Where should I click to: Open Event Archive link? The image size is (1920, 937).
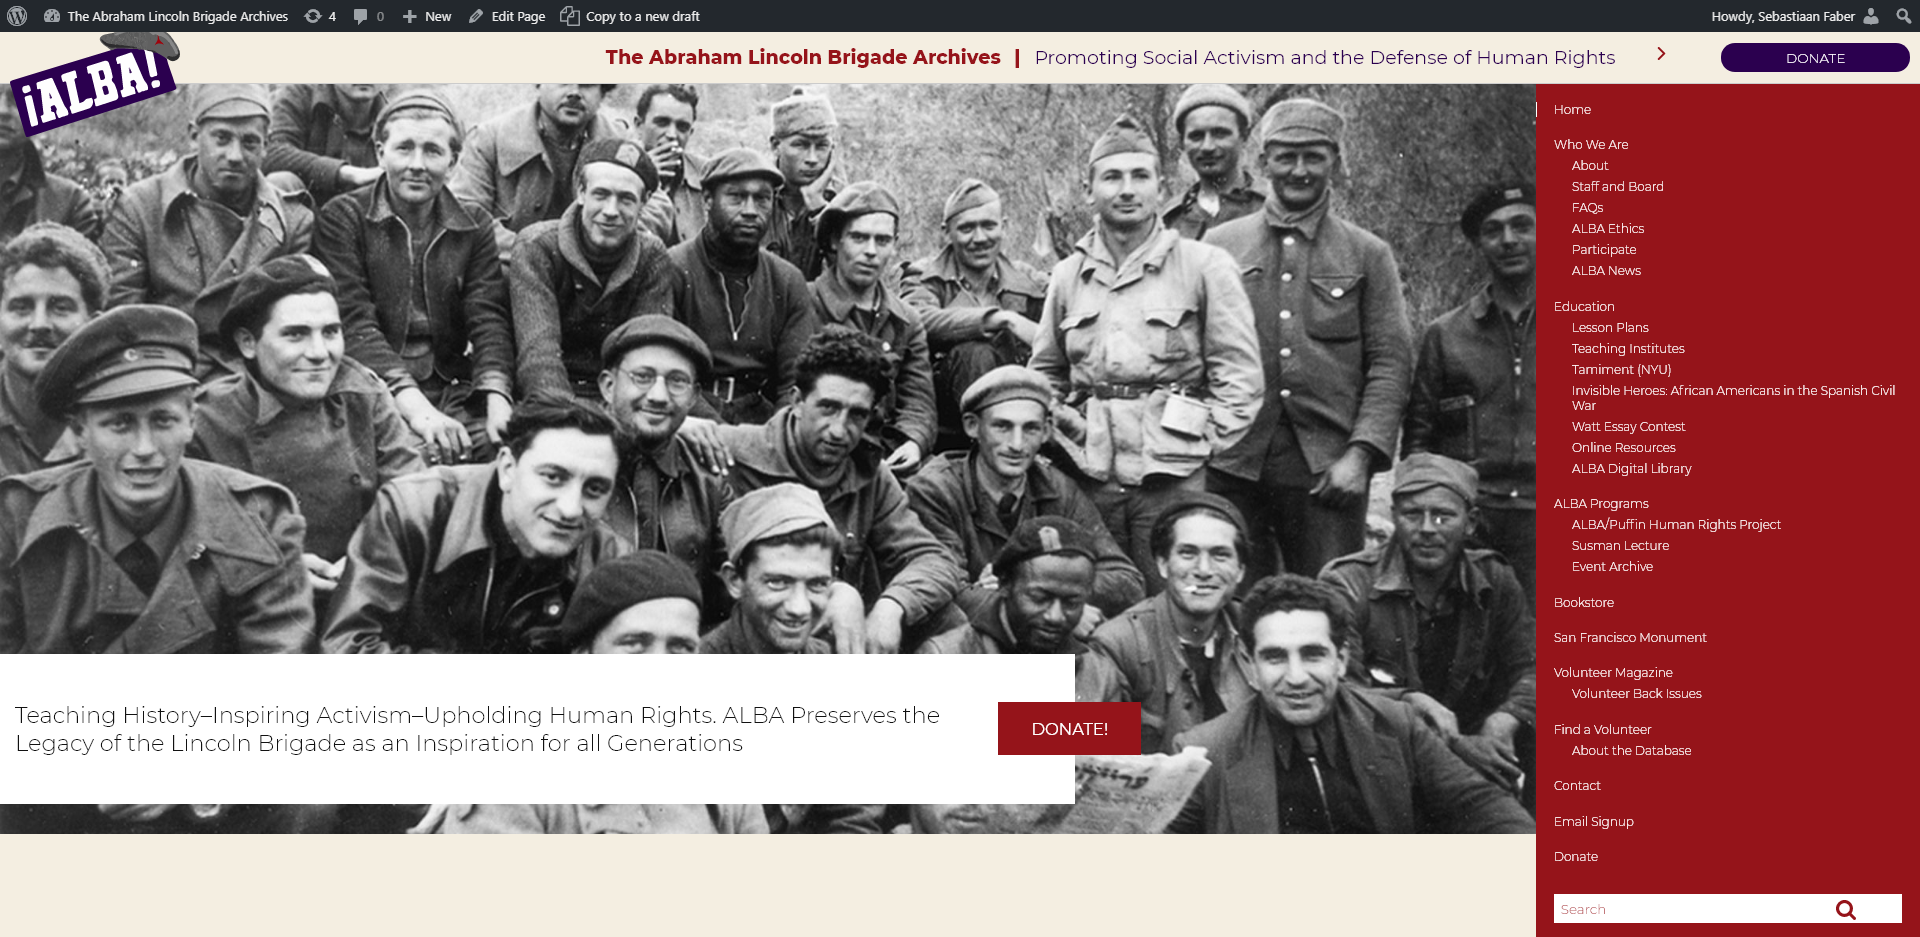(1612, 567)
